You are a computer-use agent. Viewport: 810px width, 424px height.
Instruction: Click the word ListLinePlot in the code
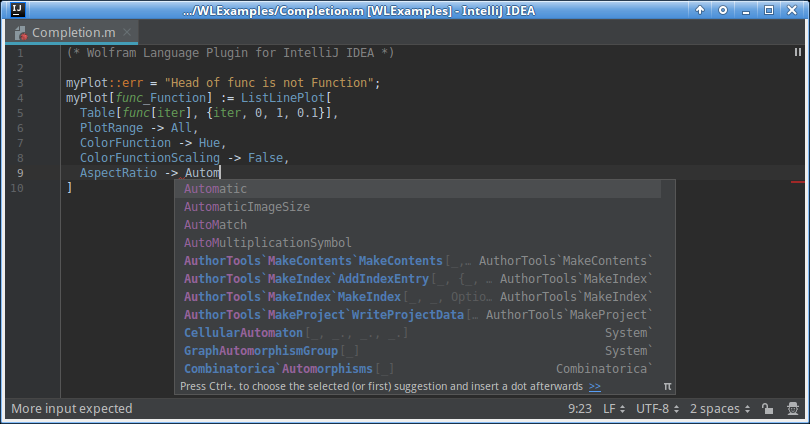pos(283,98)
